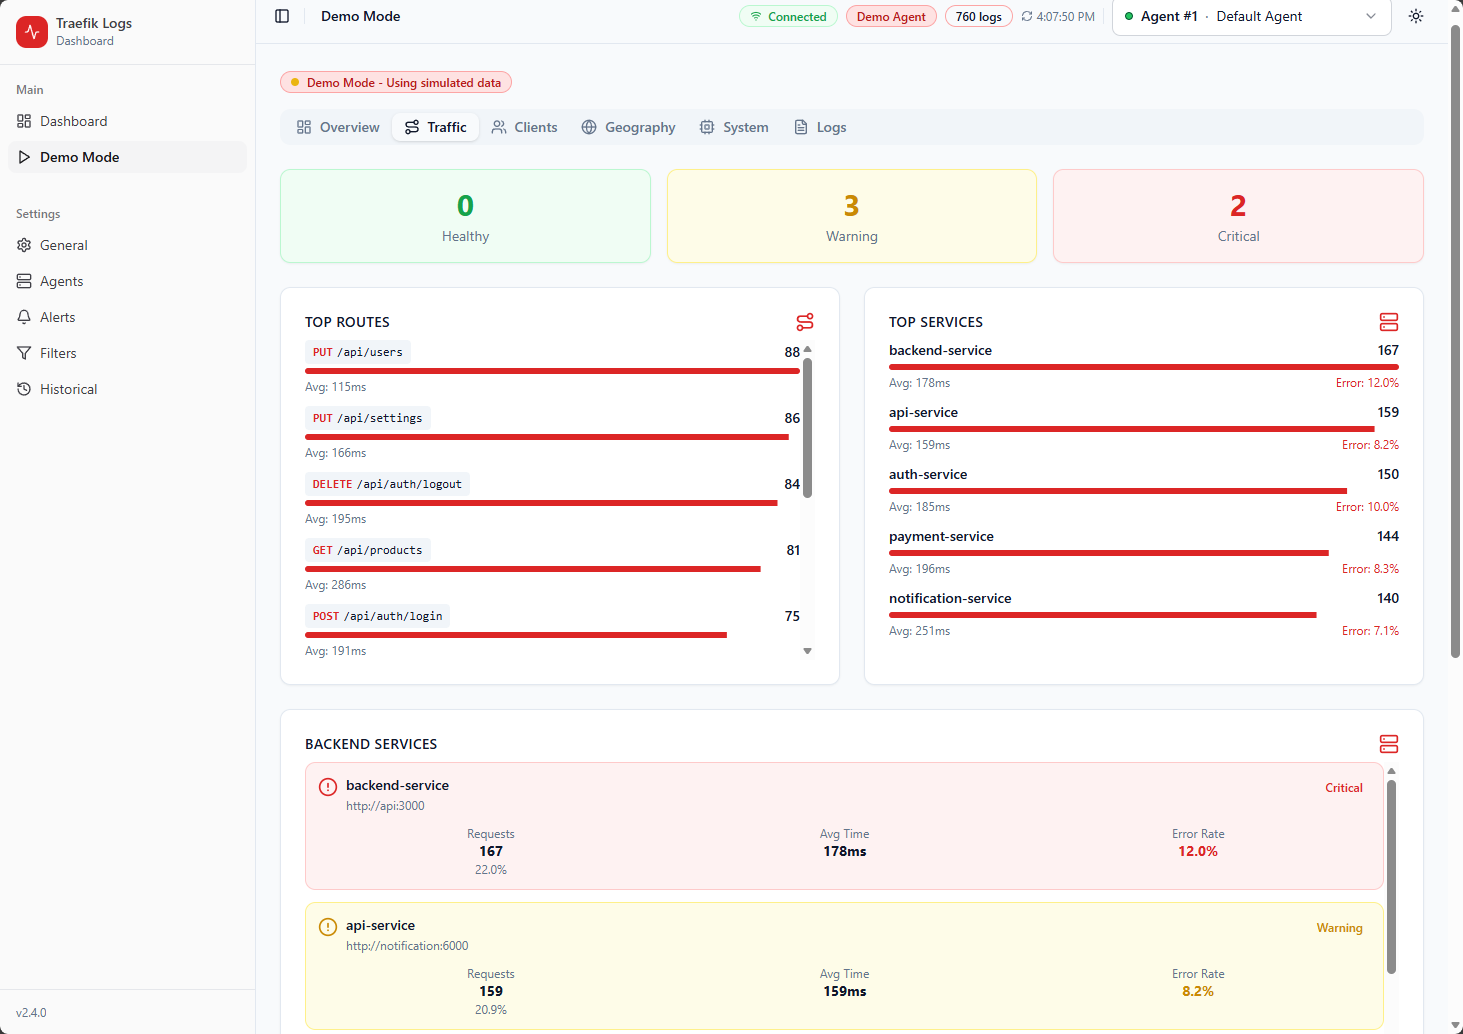
Task: Switch to the Geography tab
Action: (x=628, y=127)
